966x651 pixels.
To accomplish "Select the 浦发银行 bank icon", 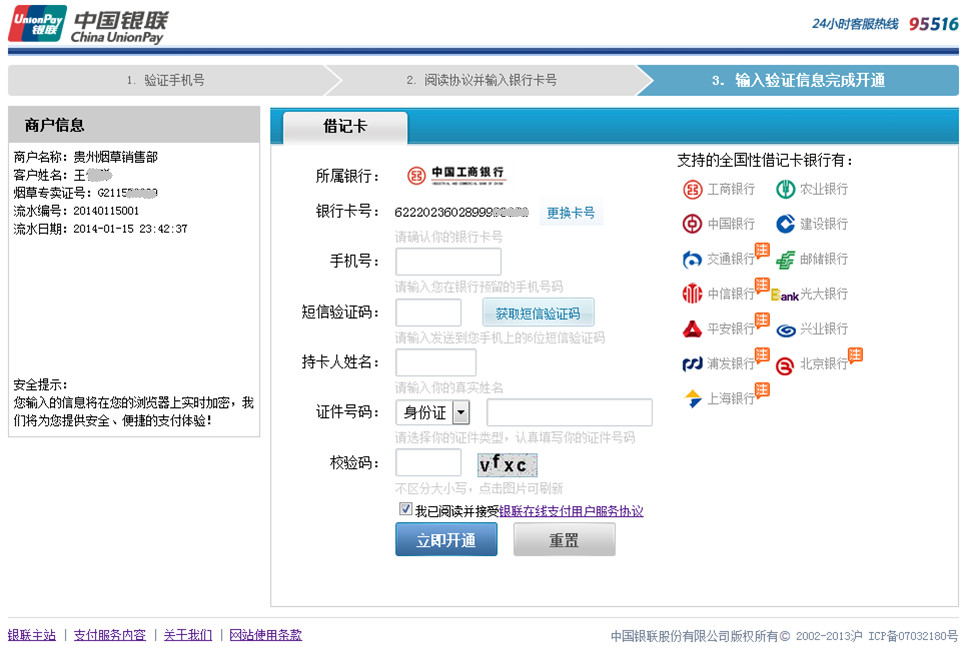I will [692, 364].
